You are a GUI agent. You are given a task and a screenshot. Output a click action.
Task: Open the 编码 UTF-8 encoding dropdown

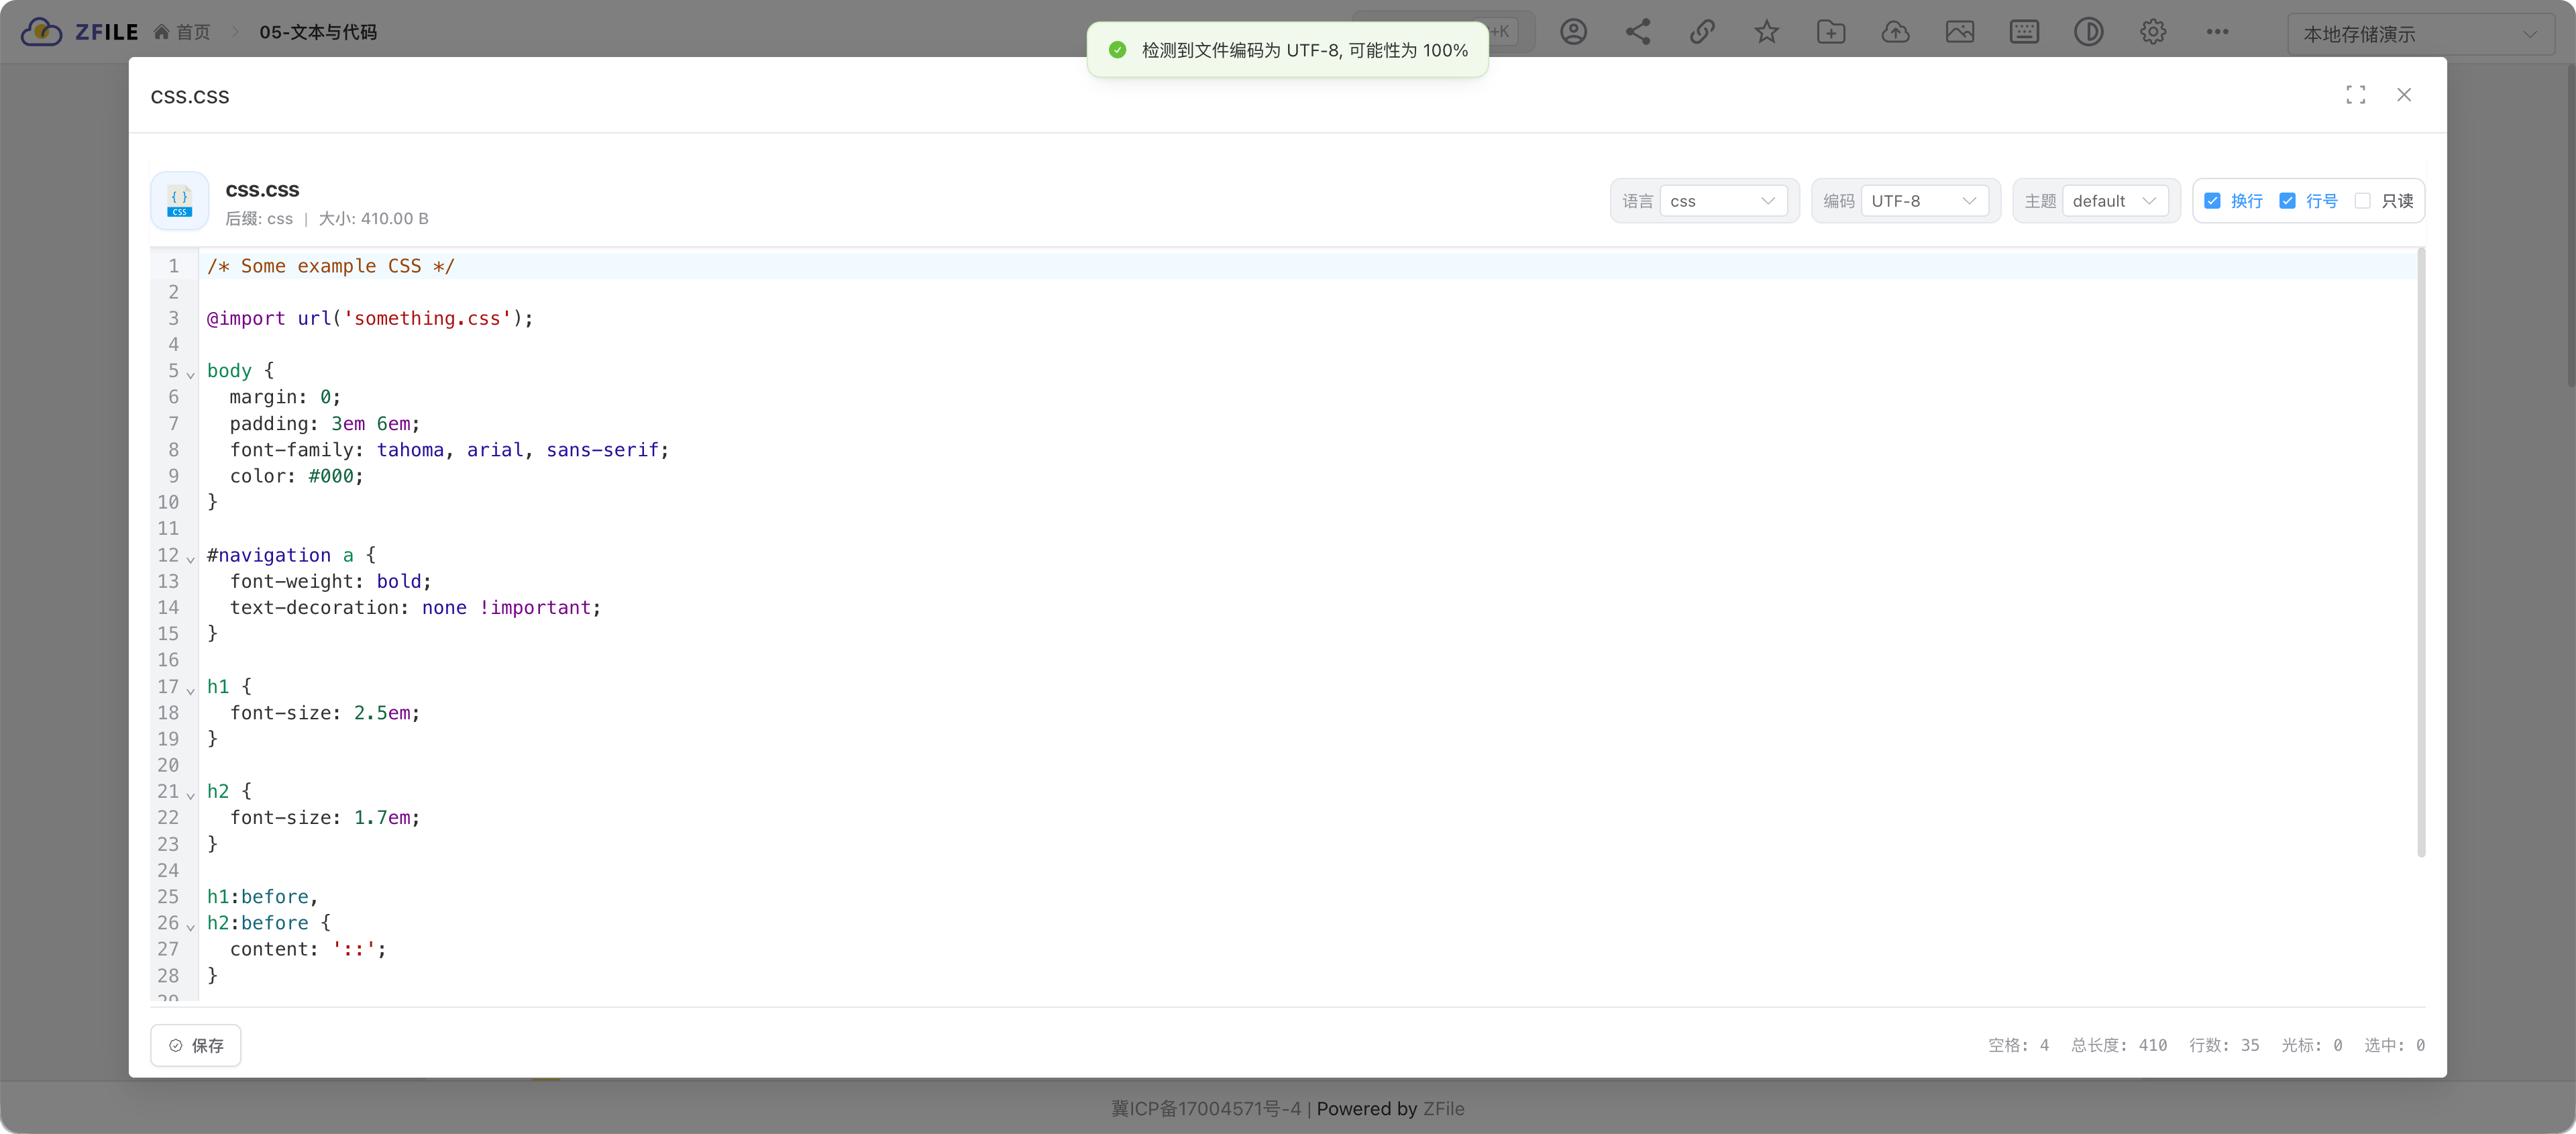pos(1924,201)
